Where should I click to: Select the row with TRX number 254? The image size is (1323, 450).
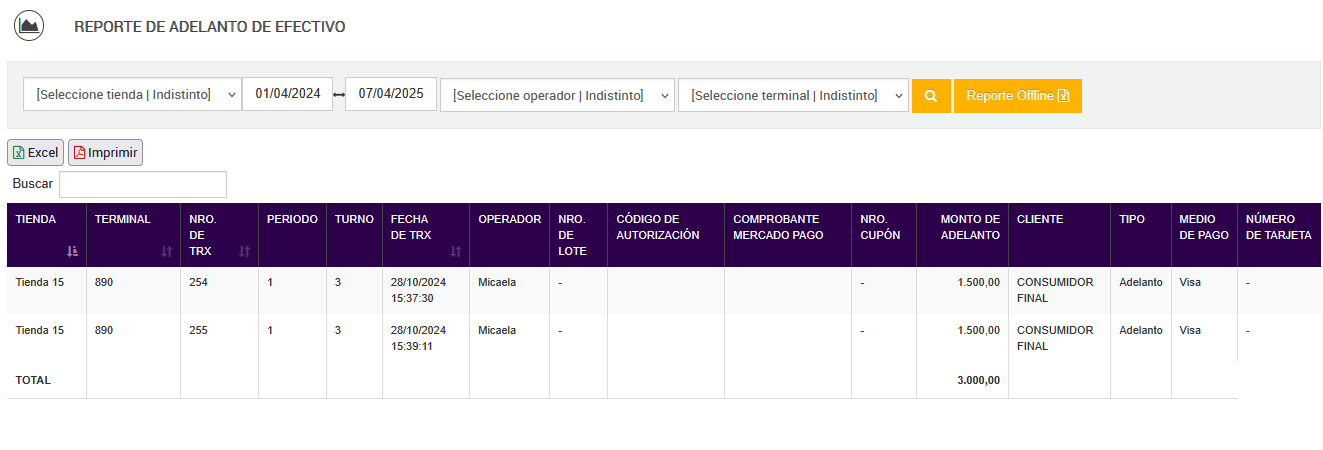click(x=200, y=283)
